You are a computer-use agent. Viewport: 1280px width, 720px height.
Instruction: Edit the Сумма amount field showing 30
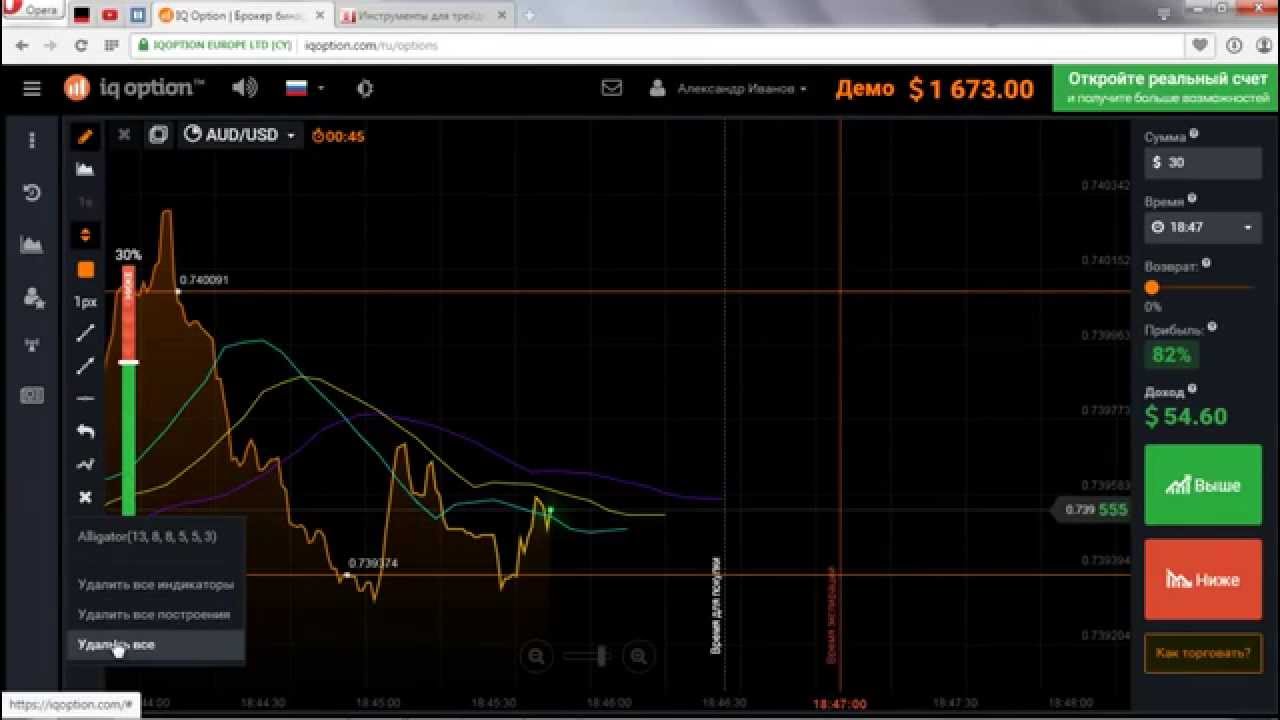1203,162
